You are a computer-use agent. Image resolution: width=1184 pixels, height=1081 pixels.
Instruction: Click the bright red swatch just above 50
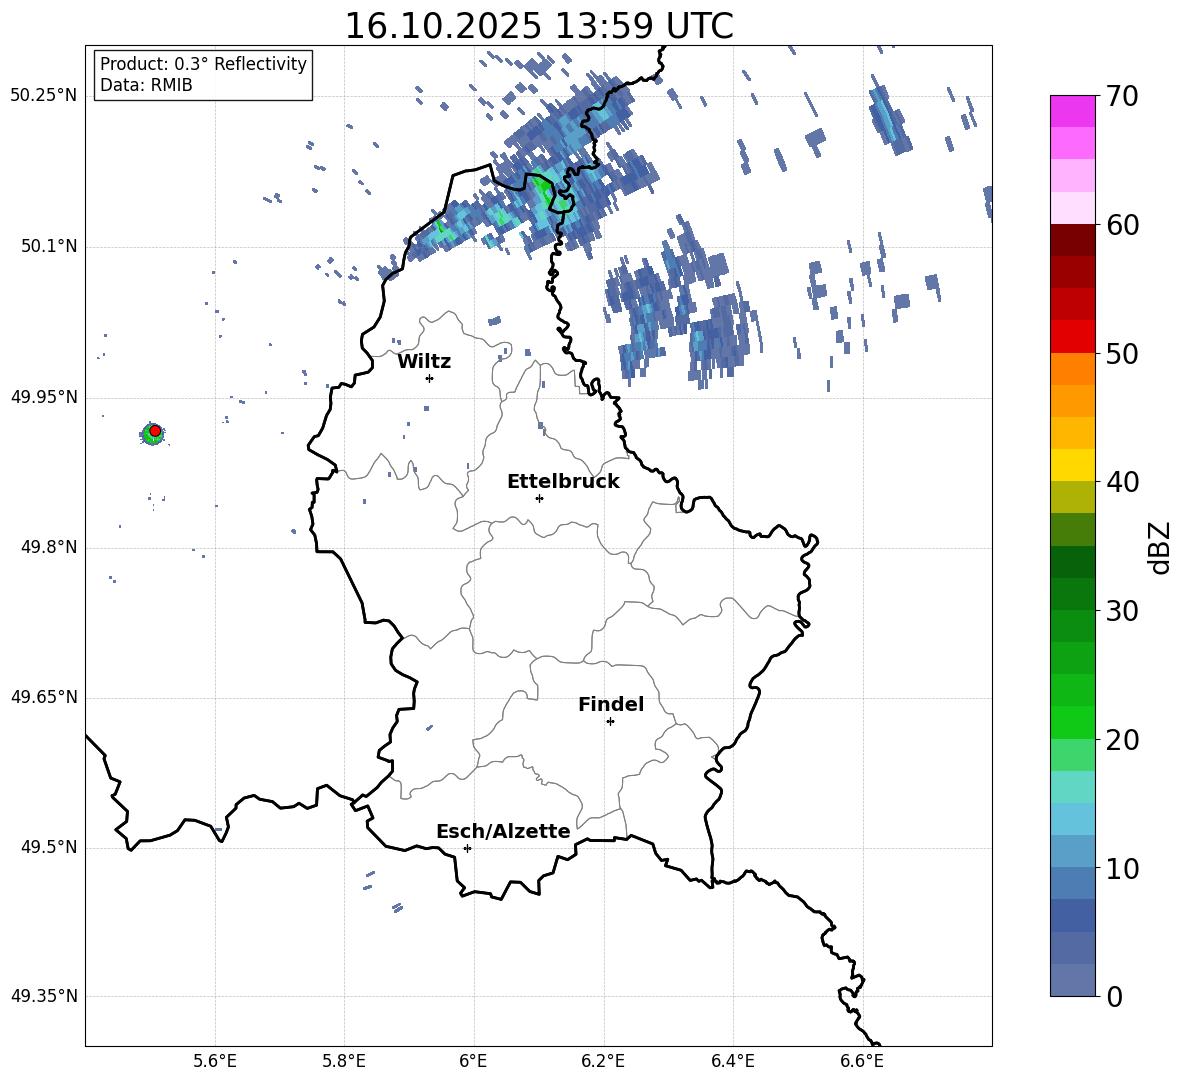1072,337
